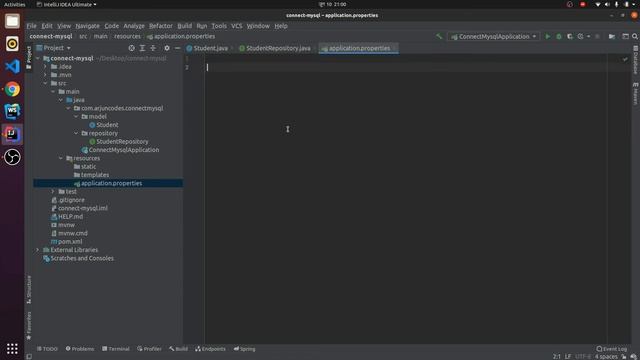Expand the test folder
The image size is (640, 360).
click(x=53, y=191)
